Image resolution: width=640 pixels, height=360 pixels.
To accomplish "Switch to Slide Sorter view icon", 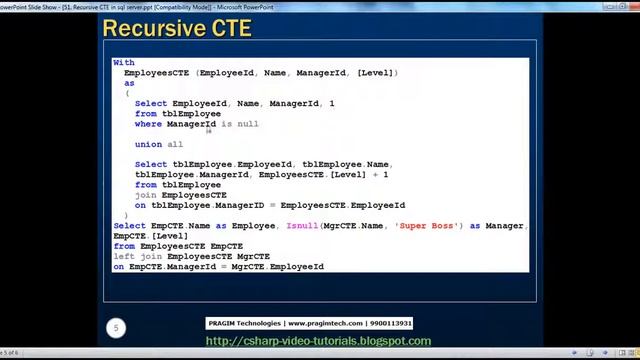I will coord(631,353).
